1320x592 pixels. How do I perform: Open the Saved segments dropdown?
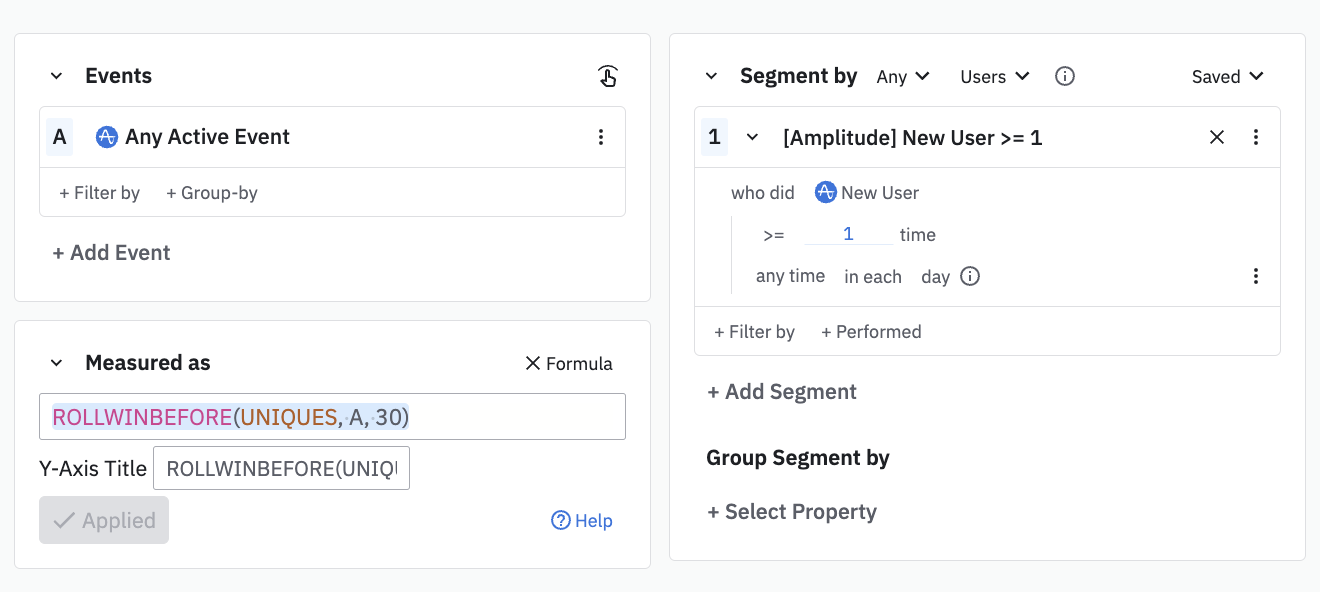coord(1228,76)
